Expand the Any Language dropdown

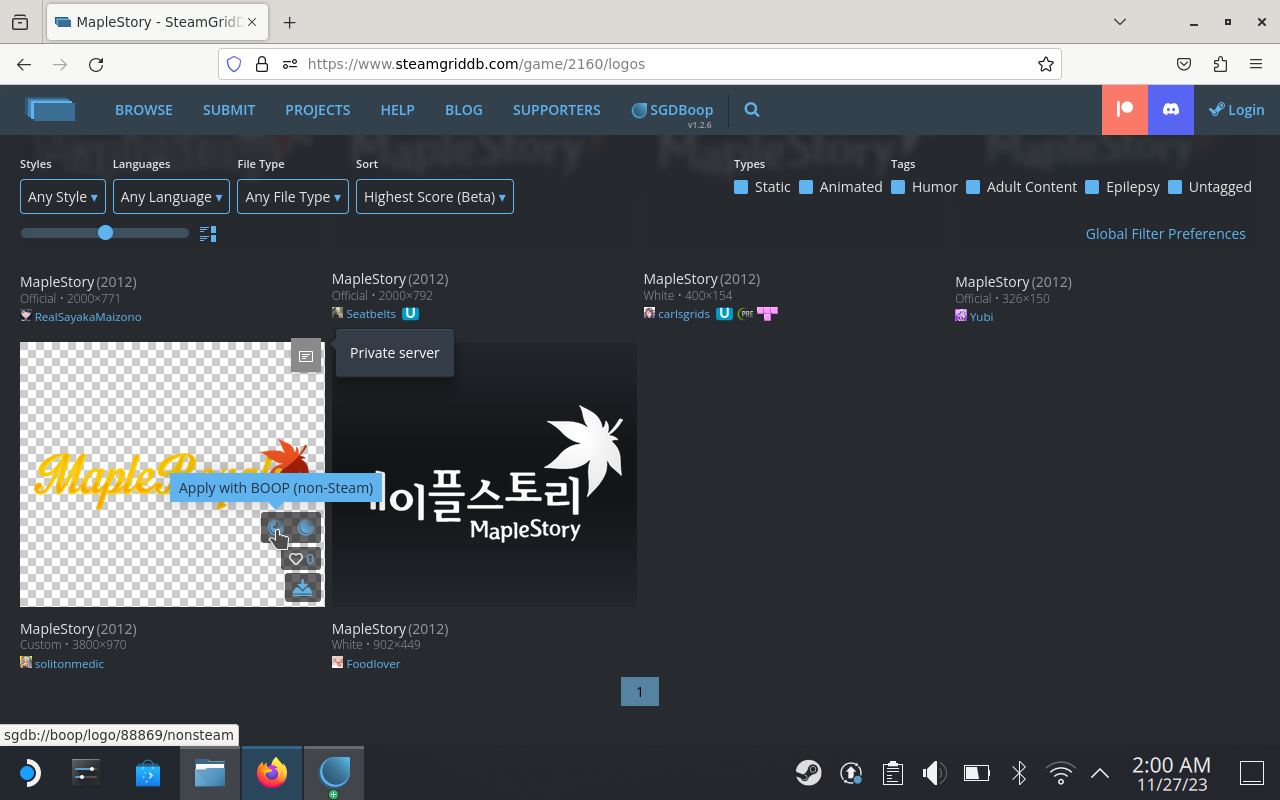[x=171, y=197]
